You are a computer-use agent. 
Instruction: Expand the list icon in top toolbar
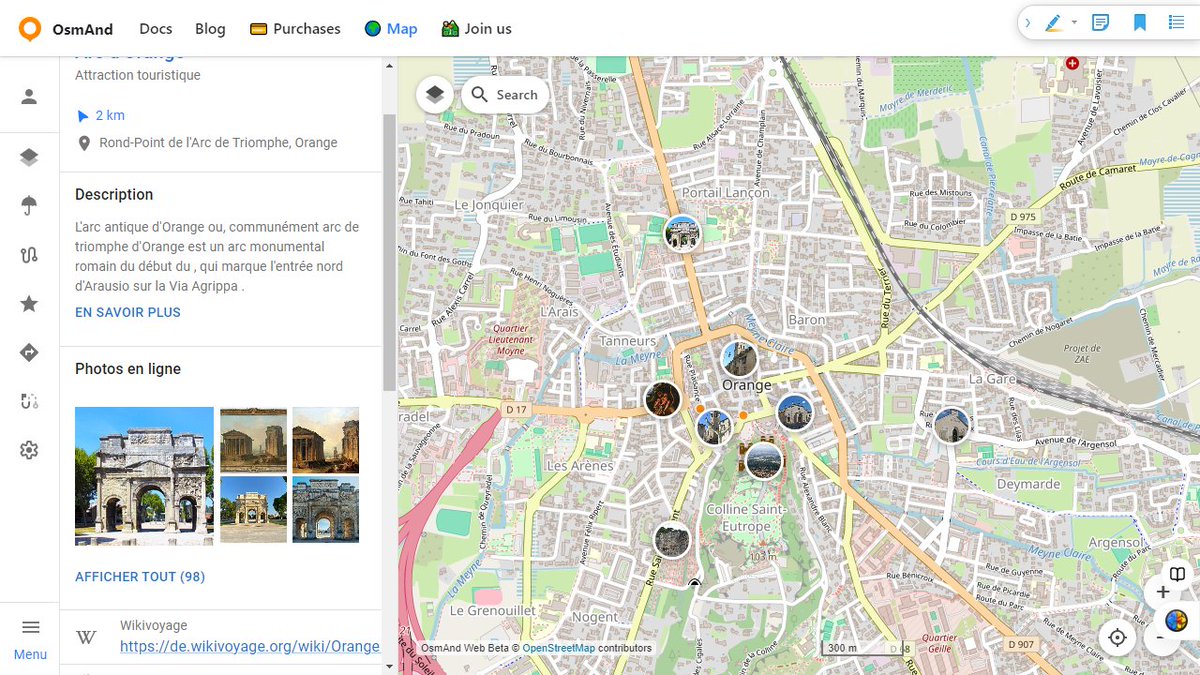click(x=1177, y=22)
